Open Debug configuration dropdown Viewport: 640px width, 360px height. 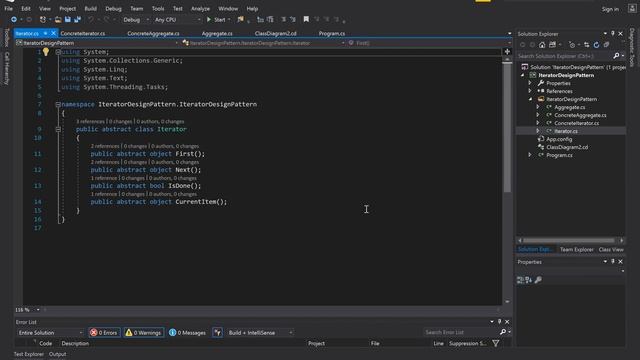point(136,20)
